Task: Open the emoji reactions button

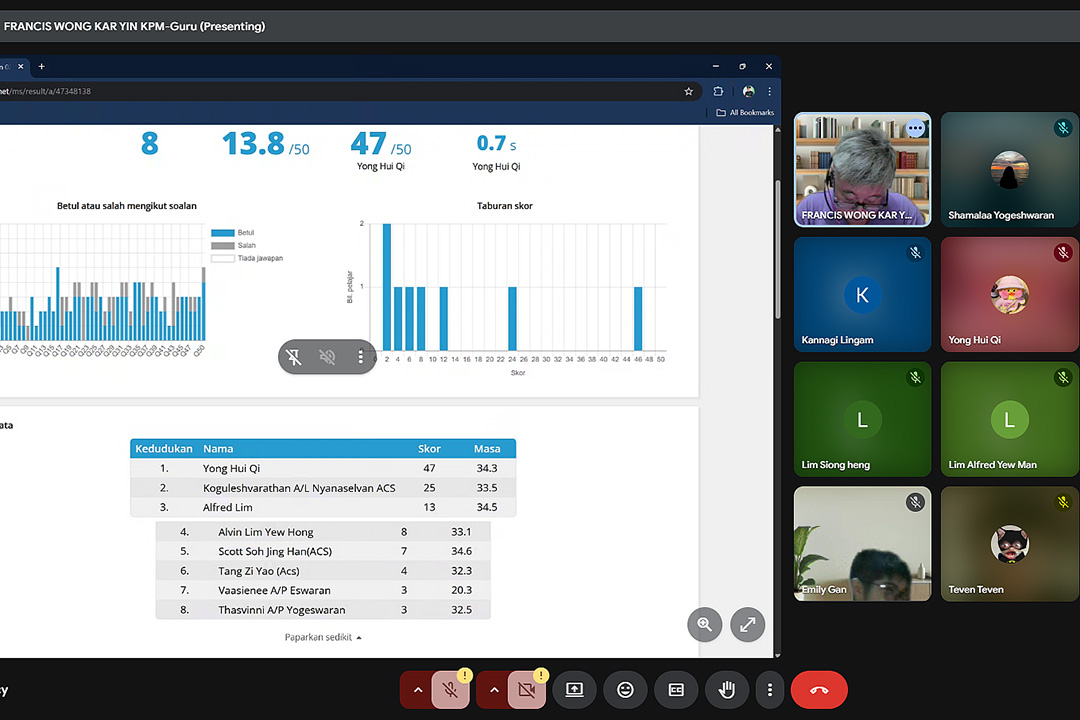Action: click(x=625, y=690)
